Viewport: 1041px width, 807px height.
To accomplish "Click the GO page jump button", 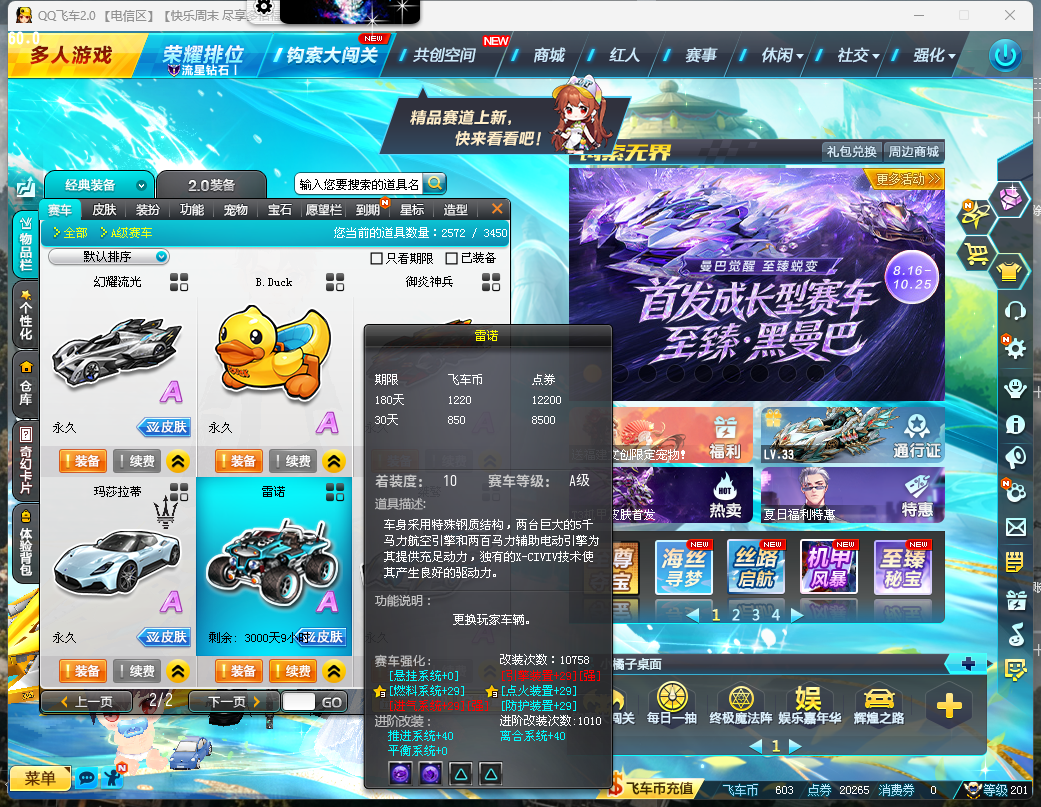I will [331, 702].
